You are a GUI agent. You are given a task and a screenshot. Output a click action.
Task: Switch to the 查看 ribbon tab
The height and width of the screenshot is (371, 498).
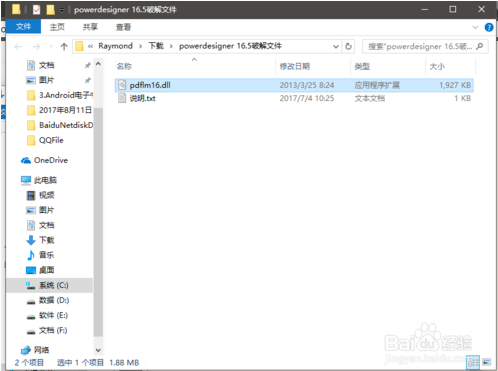[x=123, y=27]
